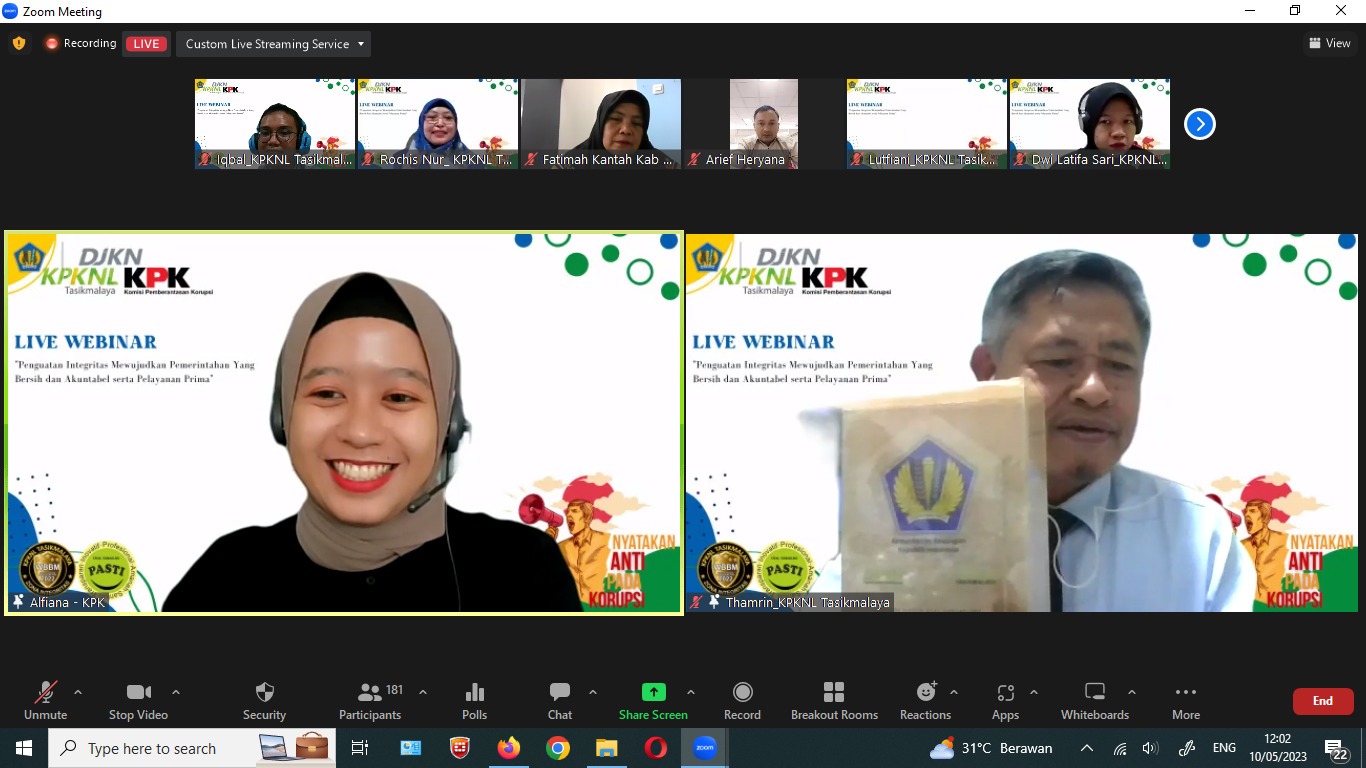Image resolution: width=1366 pixels, height=768 pixels.
Task: Open the Reactions menu
Action: [x=926, y=700]
